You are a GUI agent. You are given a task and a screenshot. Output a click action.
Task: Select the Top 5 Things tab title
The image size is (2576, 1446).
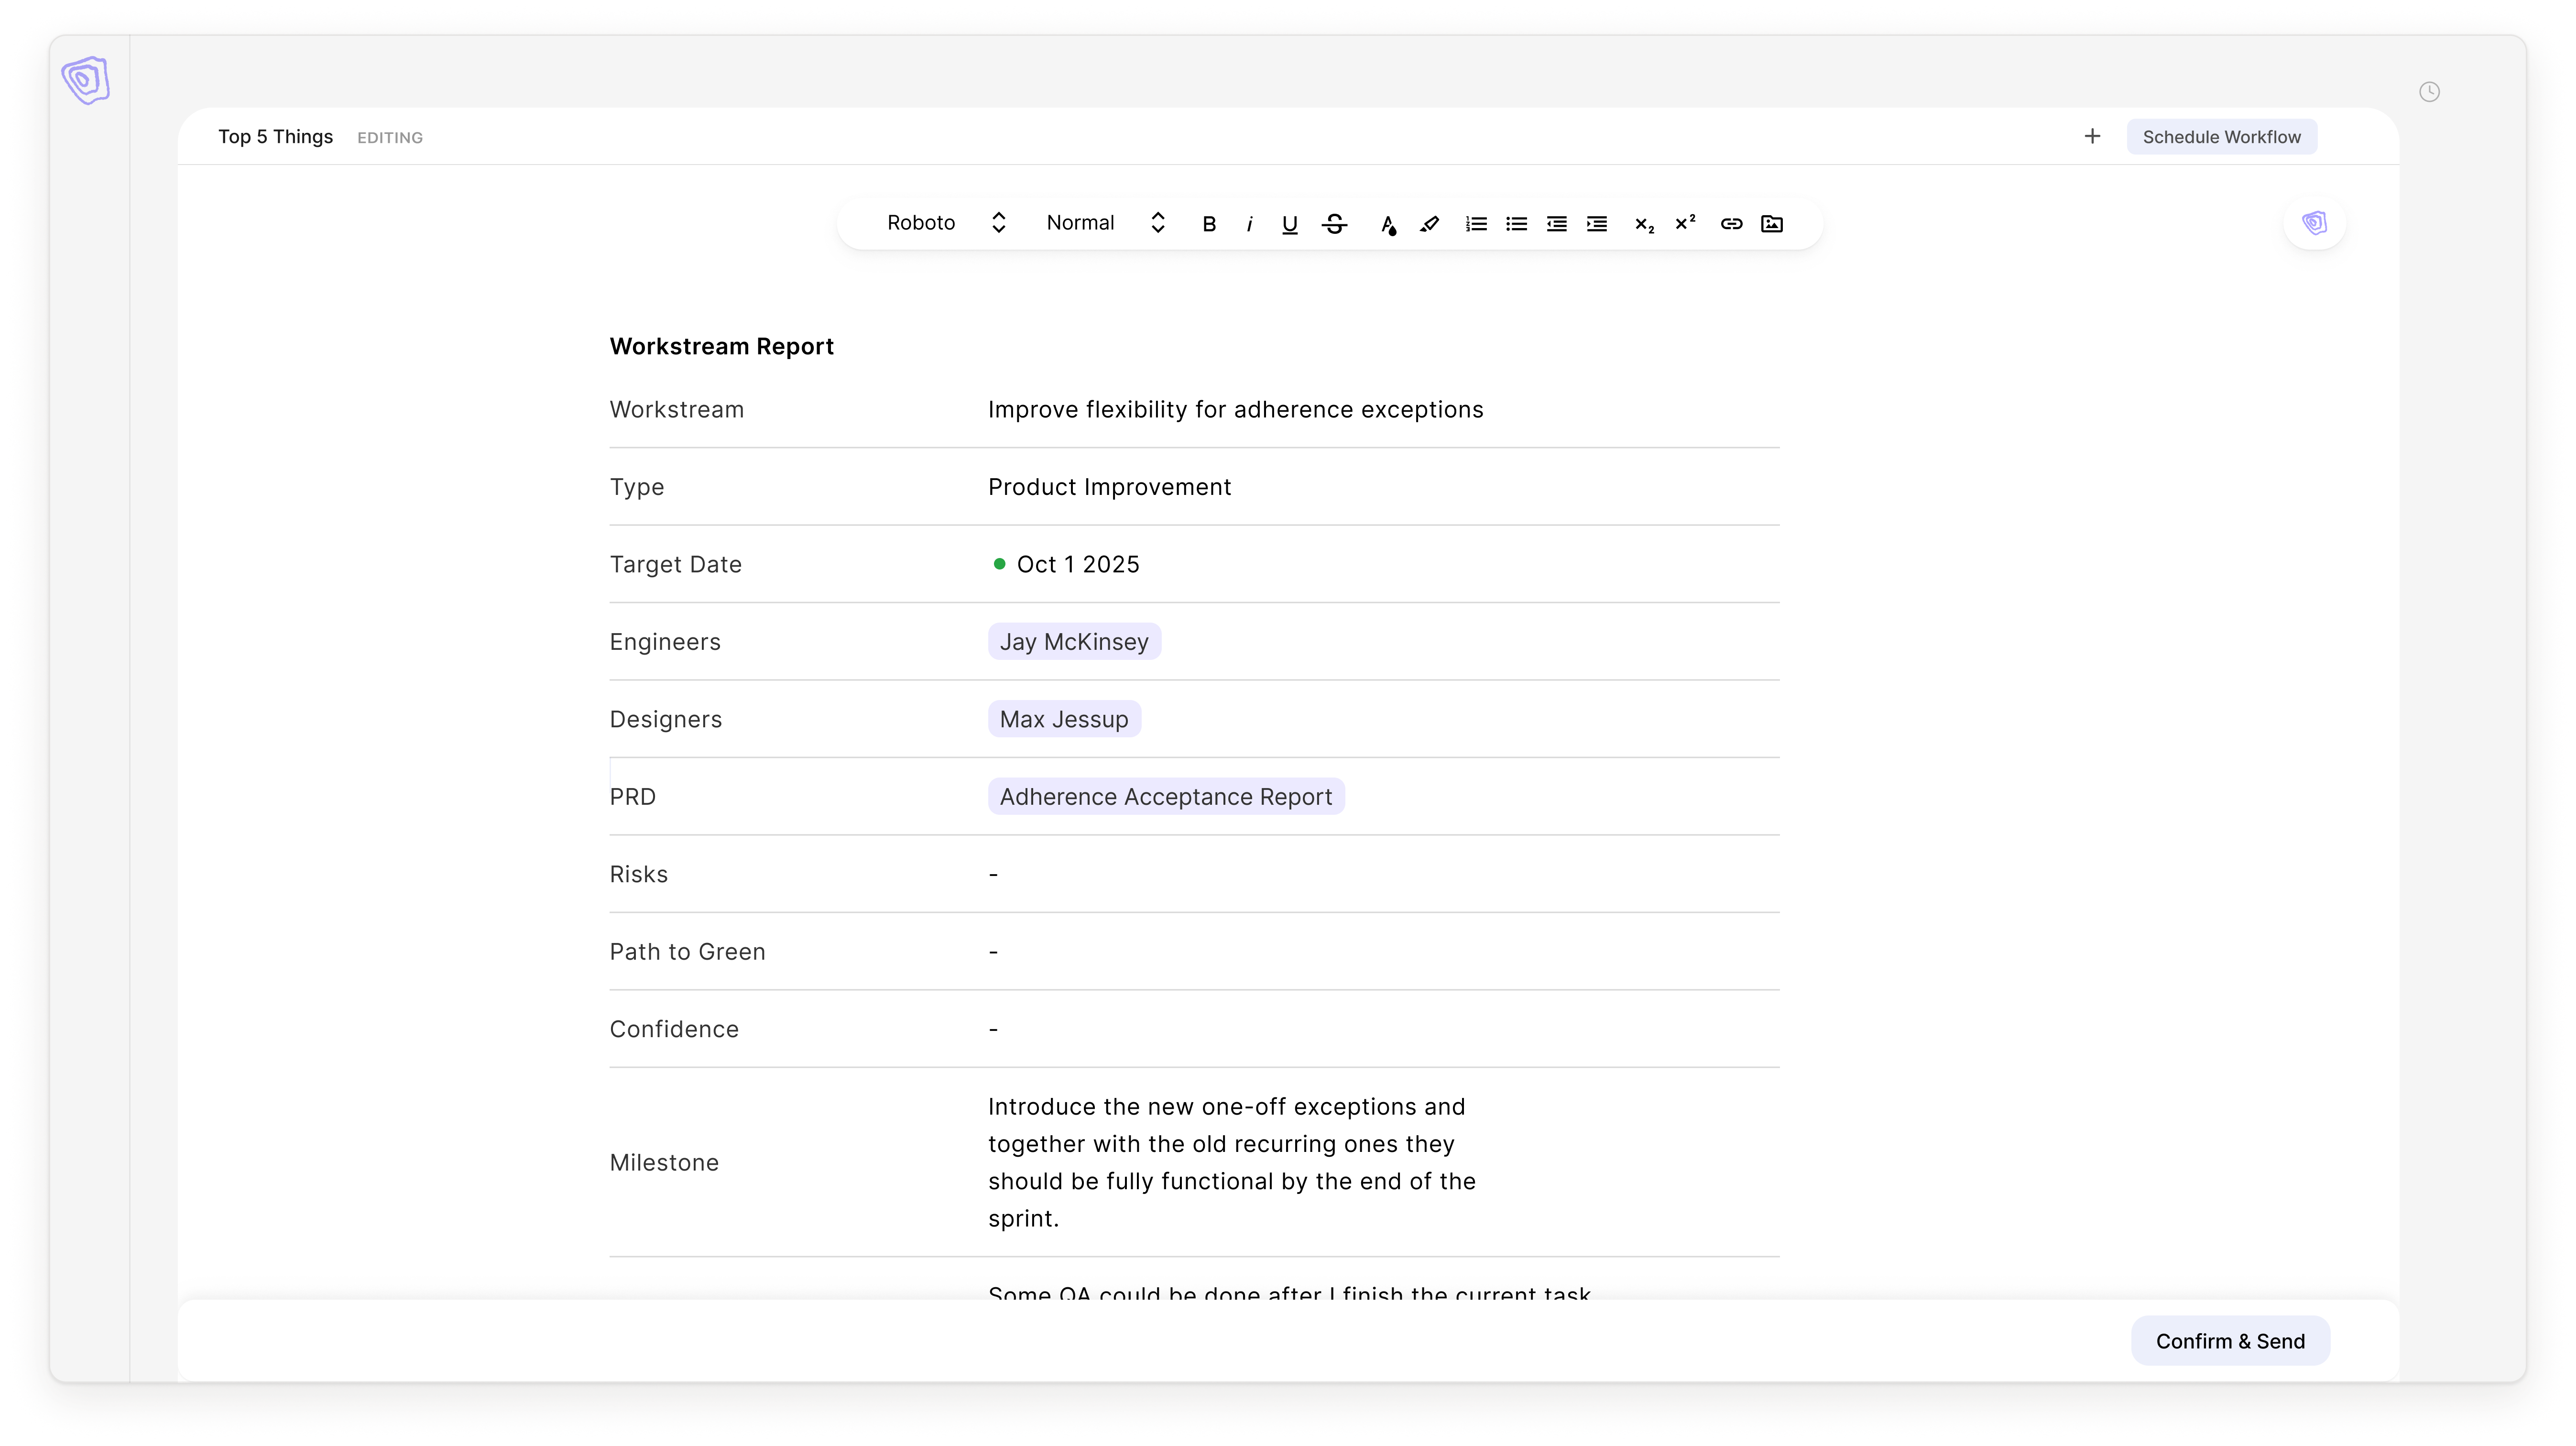[x=275, y=137]
